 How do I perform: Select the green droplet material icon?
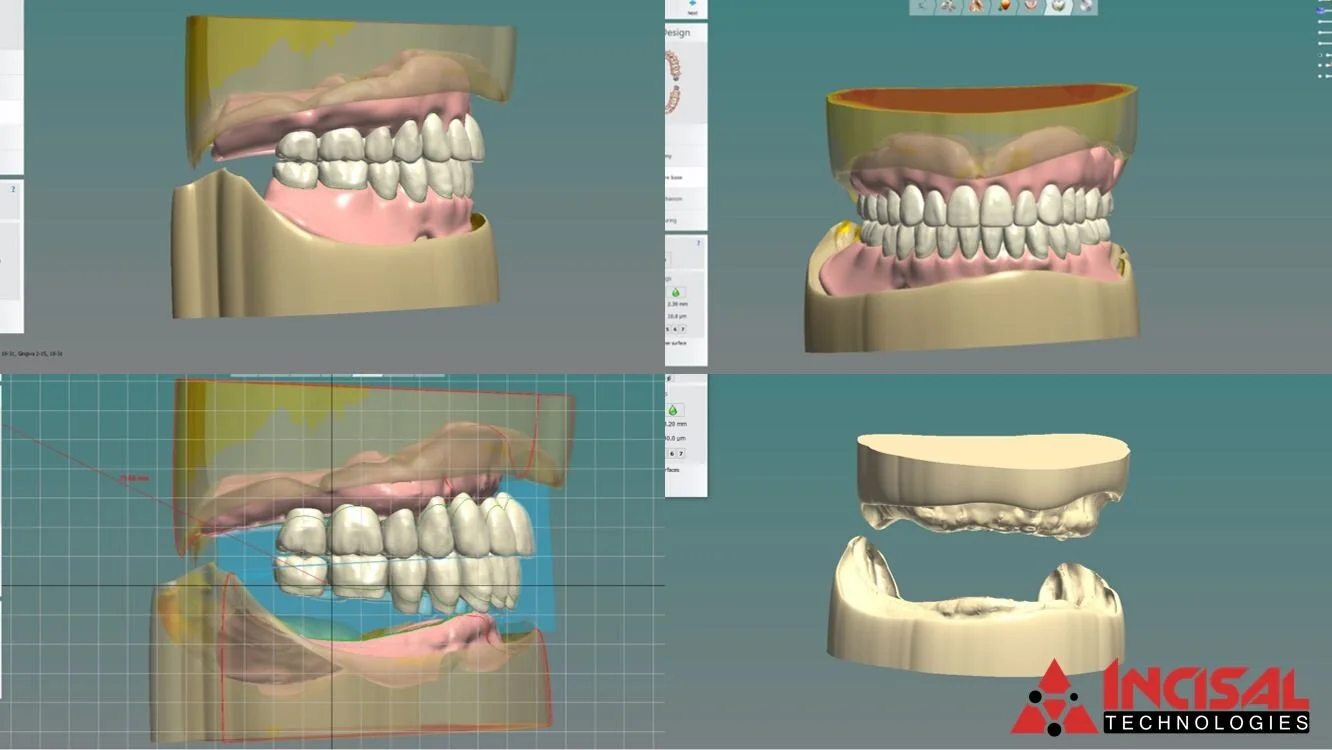tap(676, 291)
